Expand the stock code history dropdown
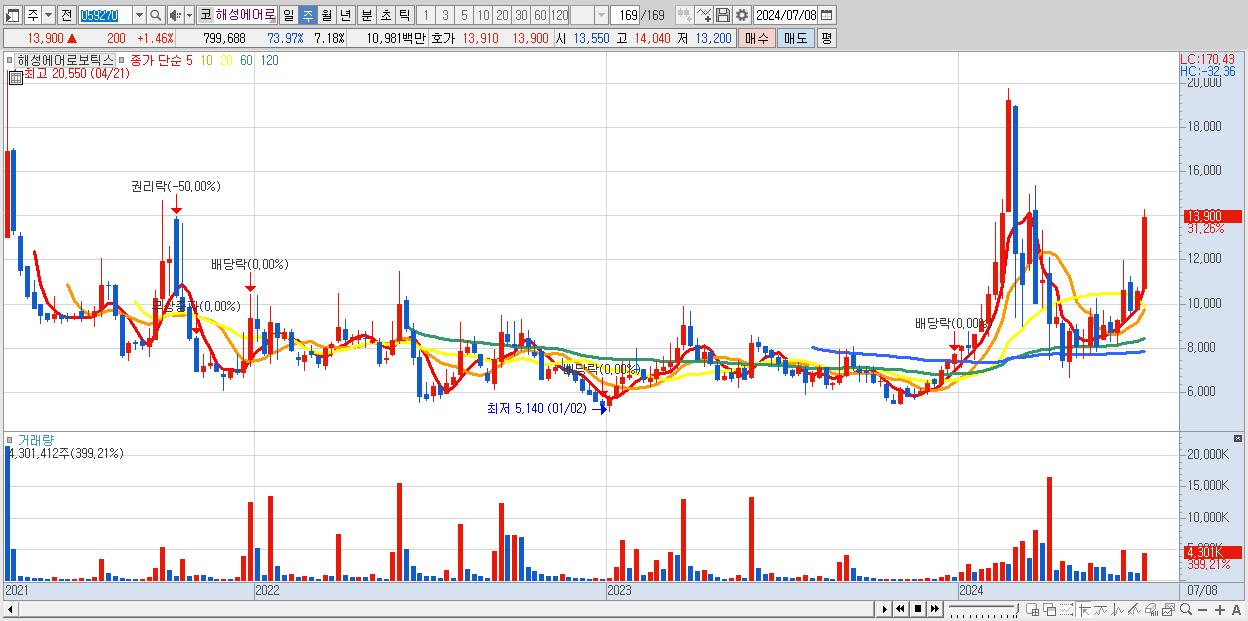This screenshot has height=621, width=1248. coord(139,15)
